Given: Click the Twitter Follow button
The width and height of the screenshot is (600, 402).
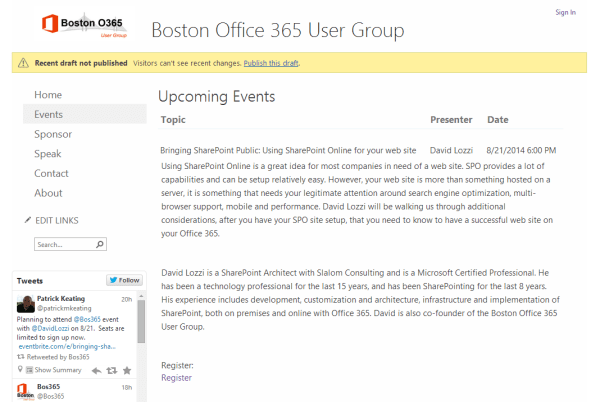Looking at the screenshot, I should point(124,280).
